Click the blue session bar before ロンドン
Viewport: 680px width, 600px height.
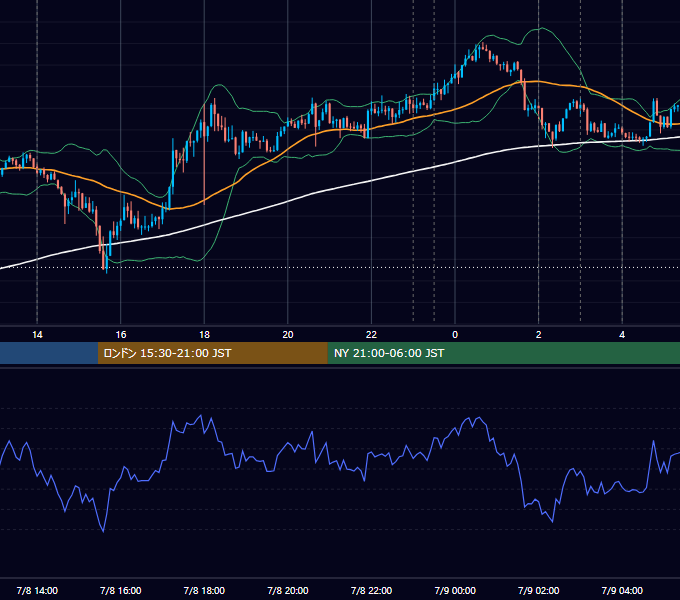(49, 353)
